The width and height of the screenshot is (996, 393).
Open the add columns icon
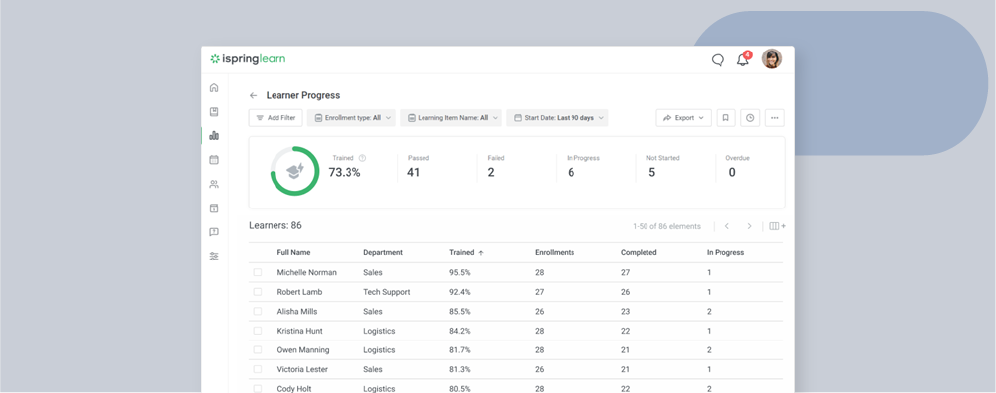click(x=777, y=226)
